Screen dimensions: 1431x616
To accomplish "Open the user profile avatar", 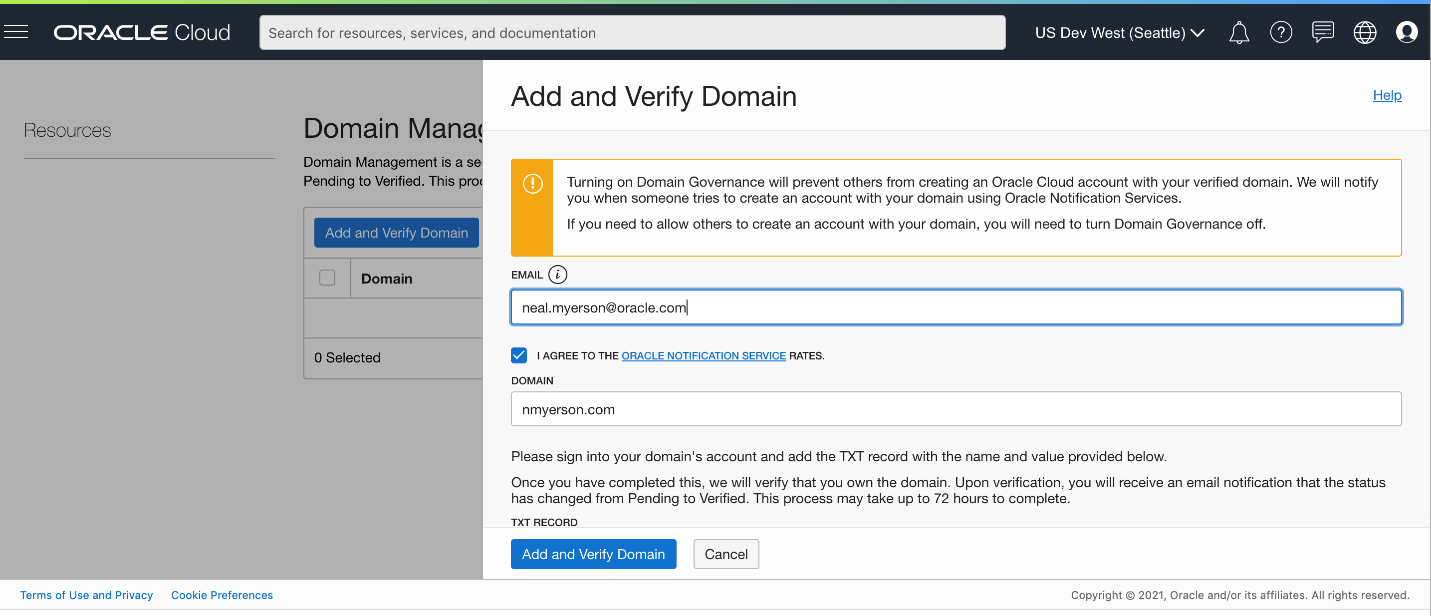I will (x=1407, y=33).
